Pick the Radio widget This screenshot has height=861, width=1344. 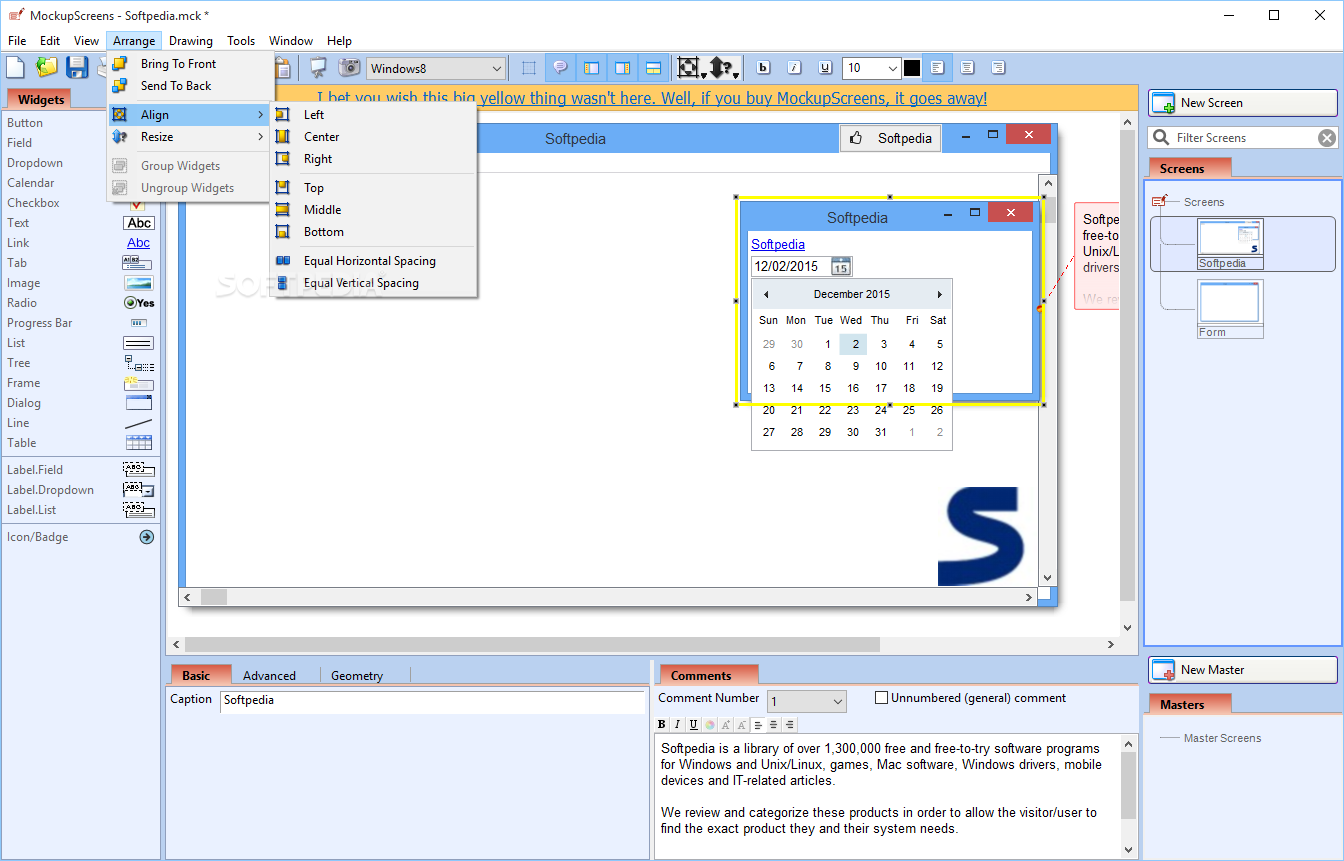(80, 303)
